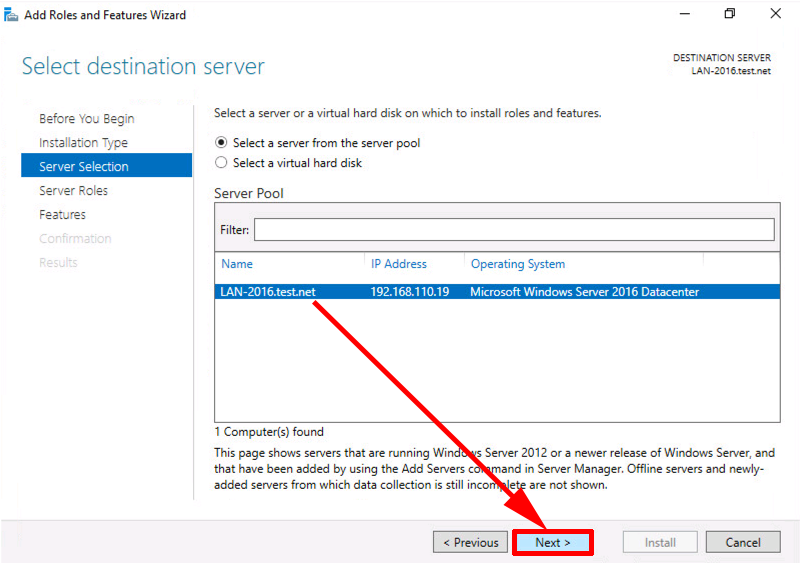Select the LAN-2016.test.net server row
The image size is (800, 563).
[x=497, y=291]
